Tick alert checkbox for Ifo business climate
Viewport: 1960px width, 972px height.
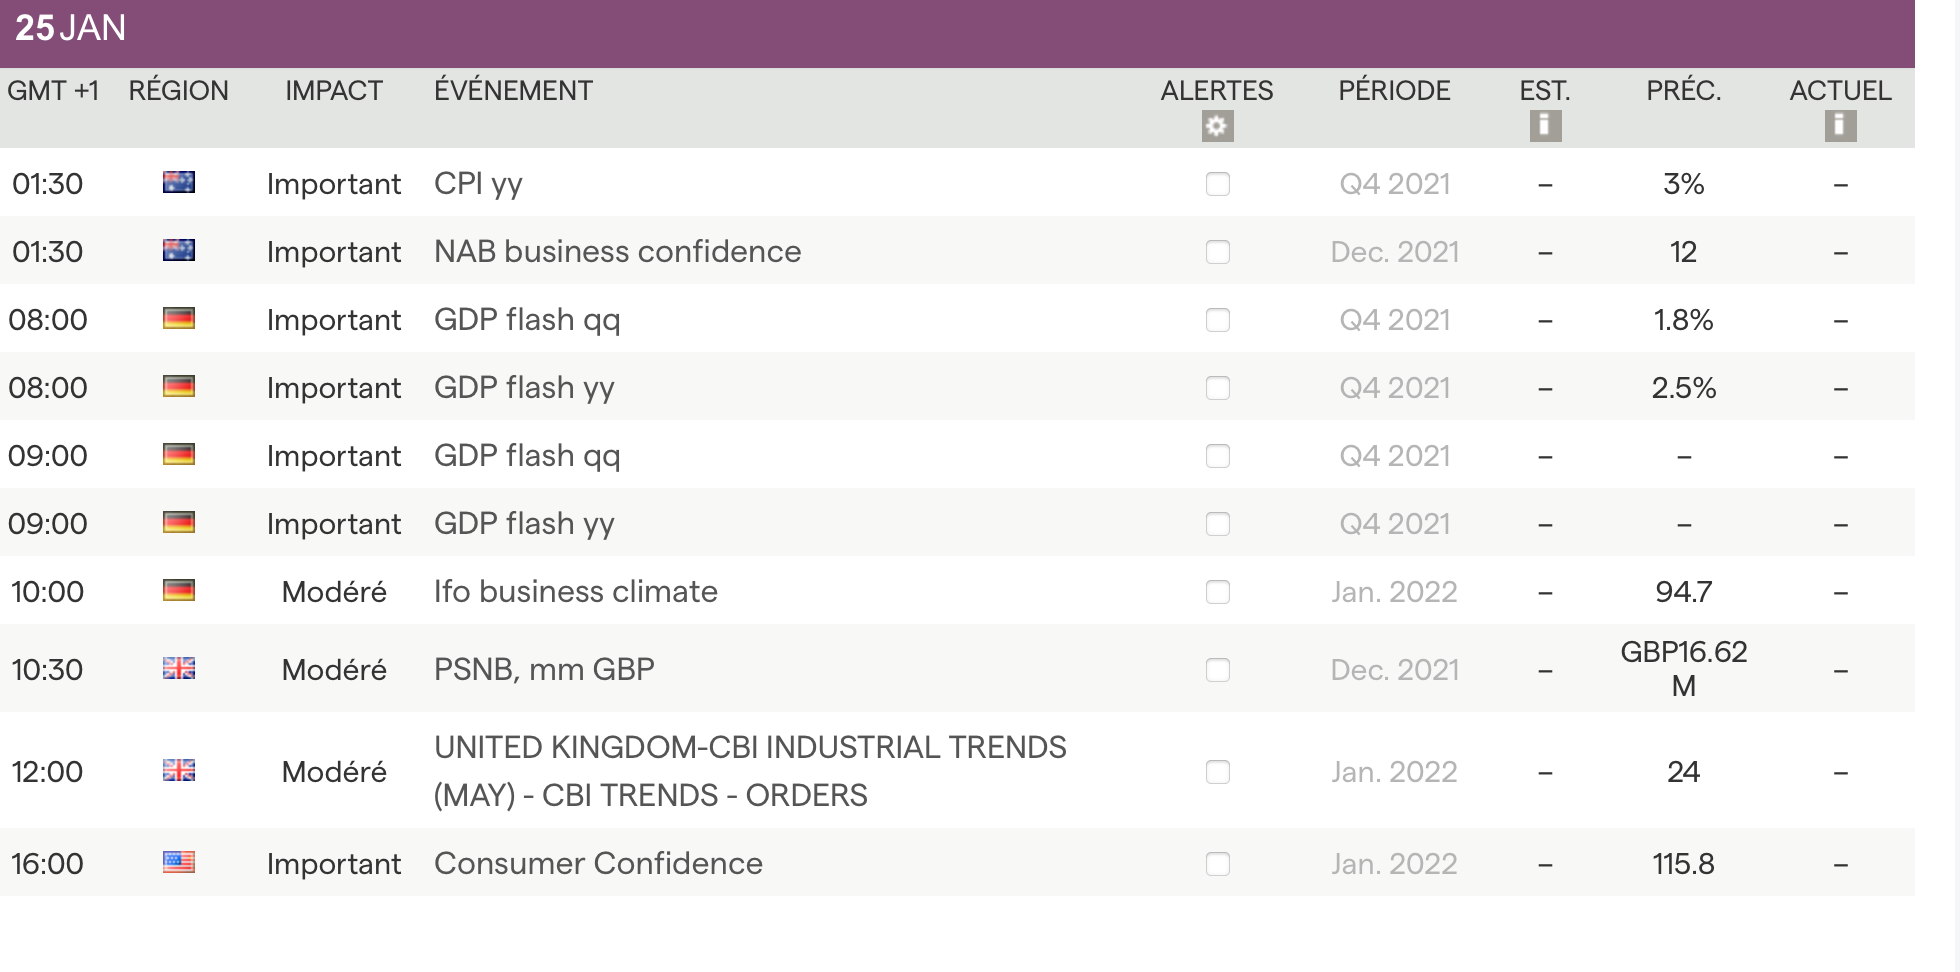click(1217, 592)
